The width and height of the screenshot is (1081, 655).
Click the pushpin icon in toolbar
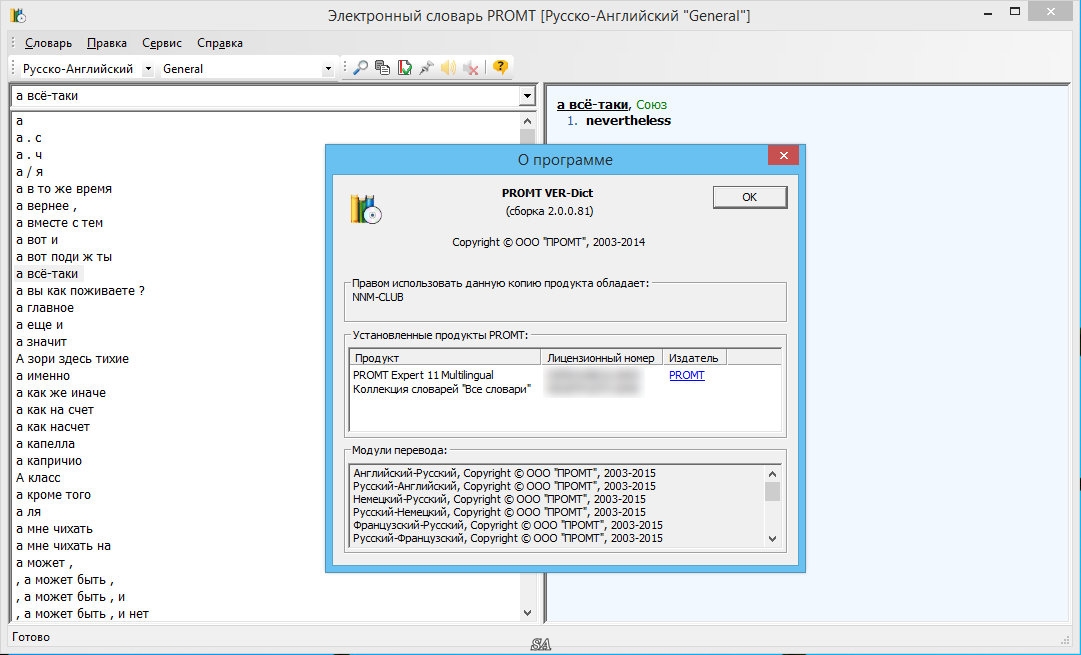[x=426, y=68]
